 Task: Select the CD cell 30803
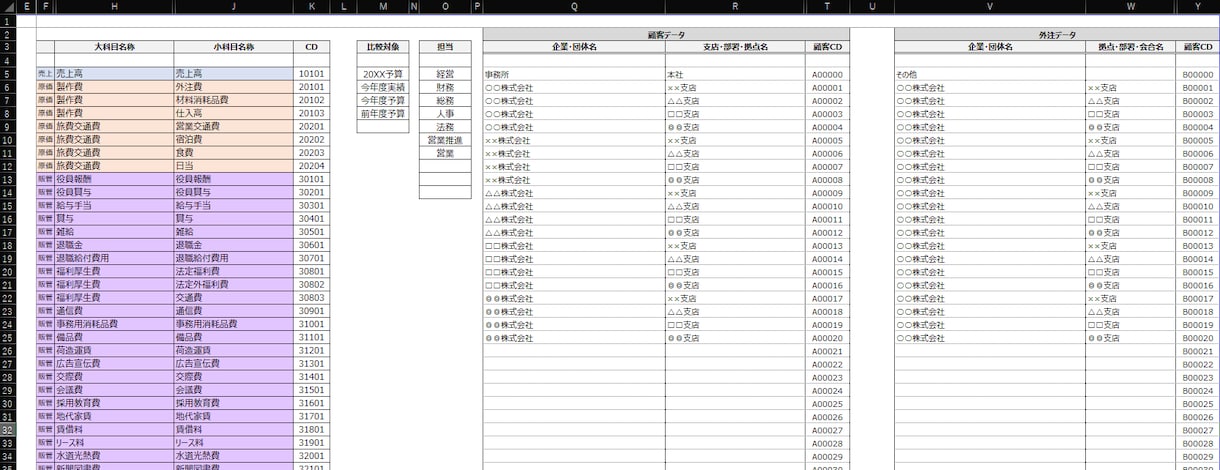pyautogui.click(x=311, y=297)
